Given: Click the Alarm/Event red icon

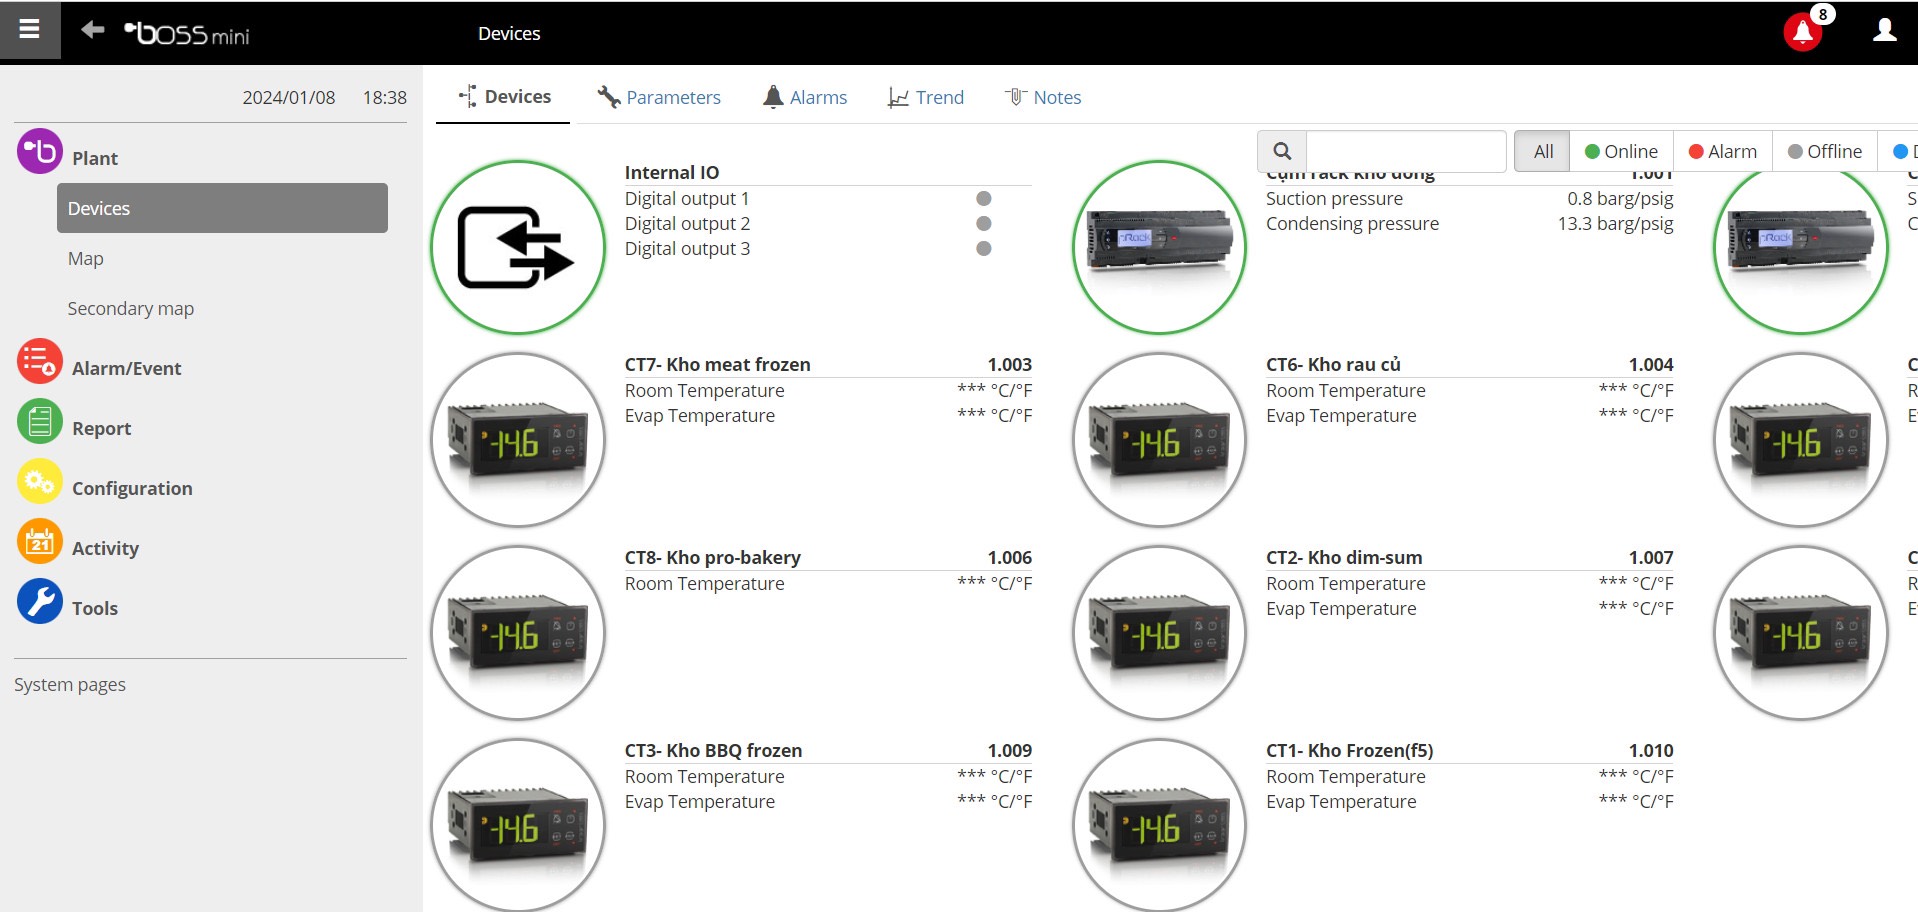Looking at the screenshot, I should tap(40, 361).
